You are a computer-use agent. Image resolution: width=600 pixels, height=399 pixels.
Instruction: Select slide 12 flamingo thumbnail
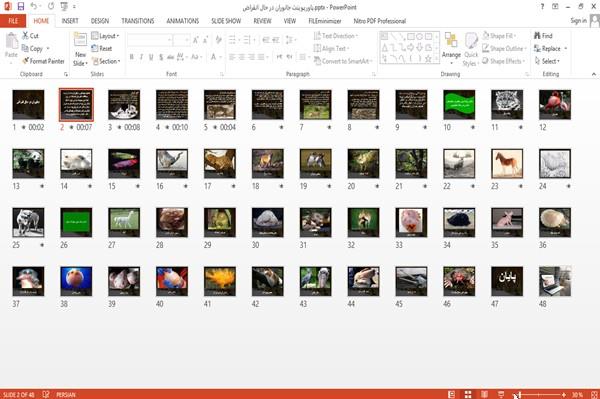click(x=555, y=104)
